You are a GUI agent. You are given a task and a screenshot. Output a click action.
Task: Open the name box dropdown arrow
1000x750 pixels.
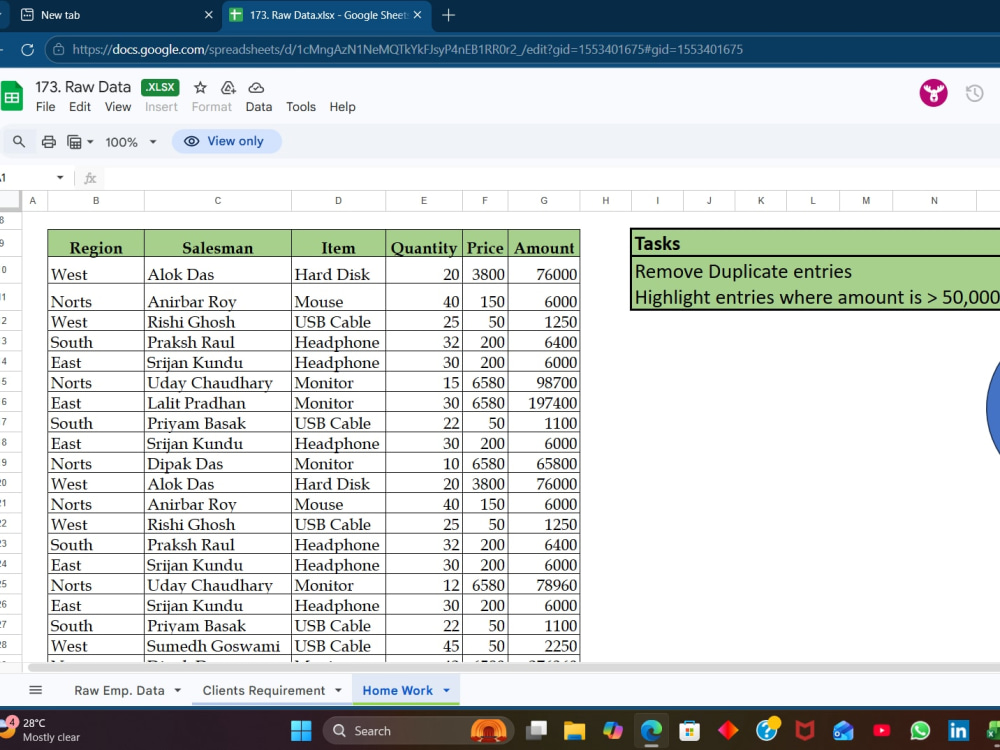click(60, 177)
